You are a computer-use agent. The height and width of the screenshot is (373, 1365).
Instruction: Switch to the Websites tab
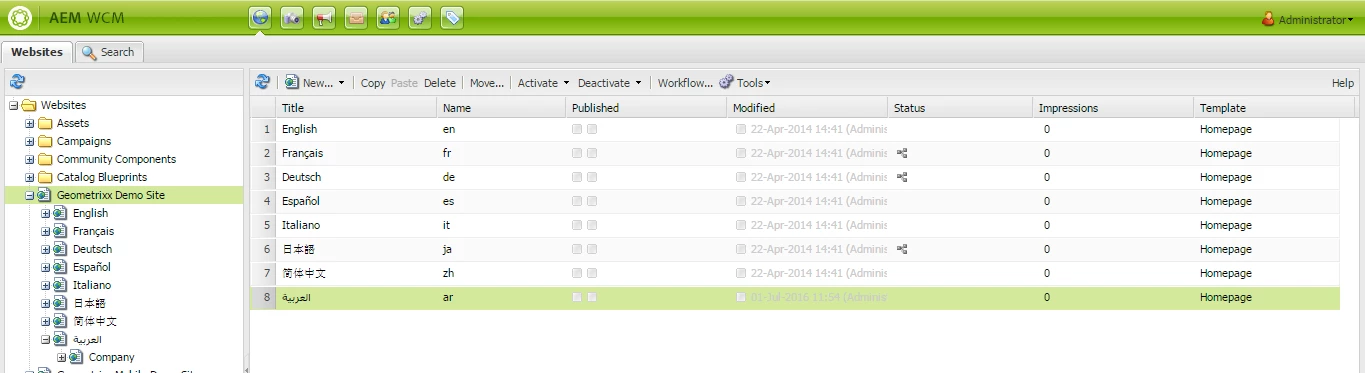(x=37, y=52)
